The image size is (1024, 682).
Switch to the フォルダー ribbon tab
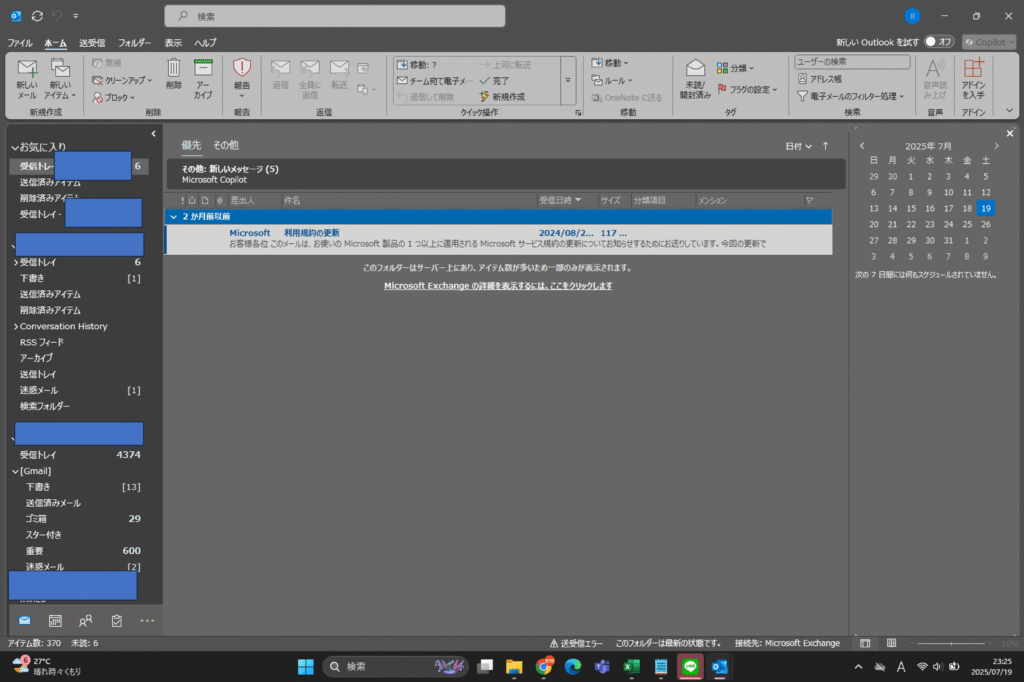pos(134,43)
